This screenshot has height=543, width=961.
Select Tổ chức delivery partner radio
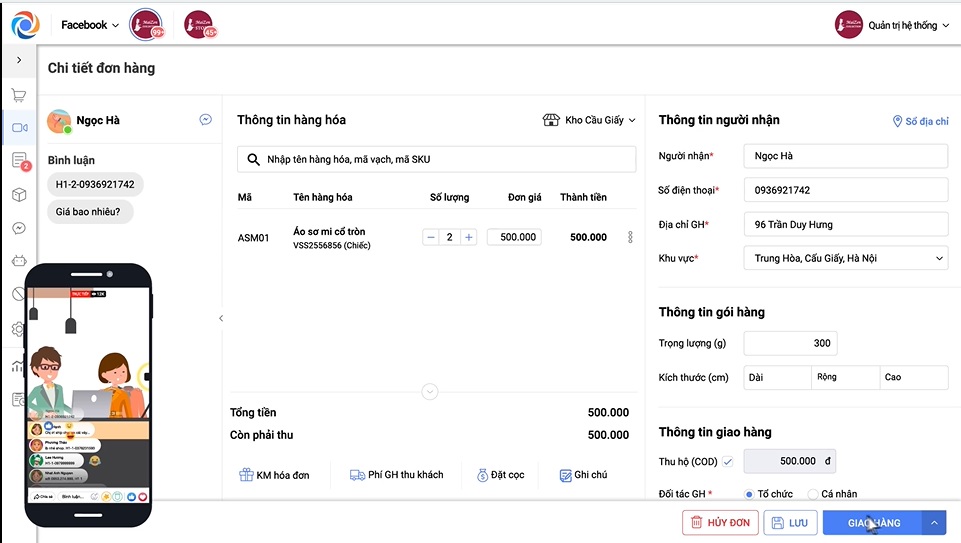749,494
